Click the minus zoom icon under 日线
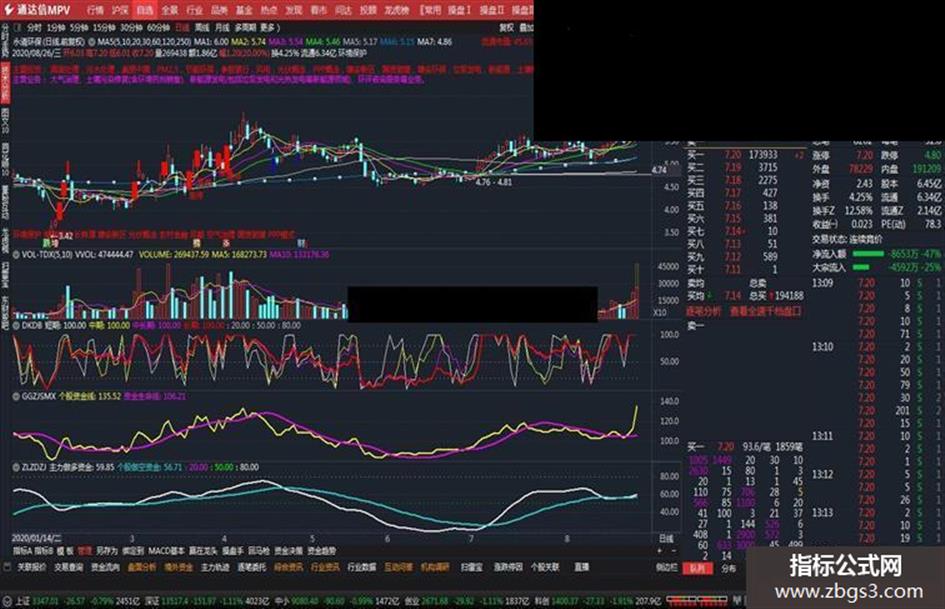Image resolution: width=945 pixels, height=609 pixels. 674,551
